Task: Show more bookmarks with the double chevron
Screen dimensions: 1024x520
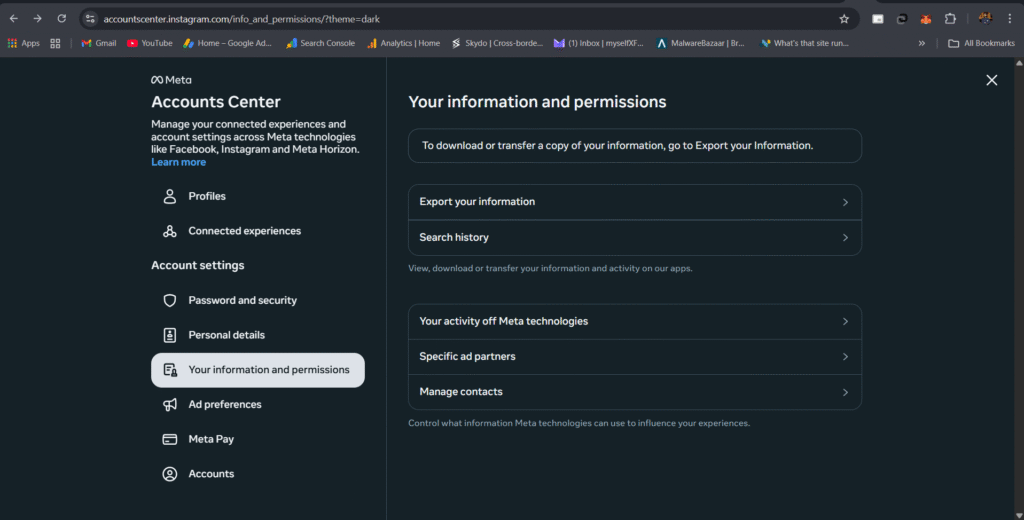Action: coord(921,43)
